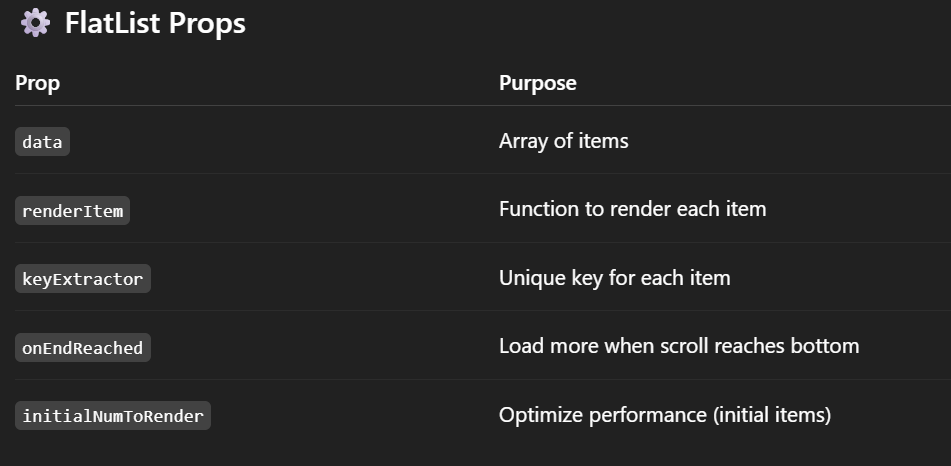This screenshot has height=466, width=951.
Task: Click 'Function to render each item' text
Action: [x=633, y=209]
